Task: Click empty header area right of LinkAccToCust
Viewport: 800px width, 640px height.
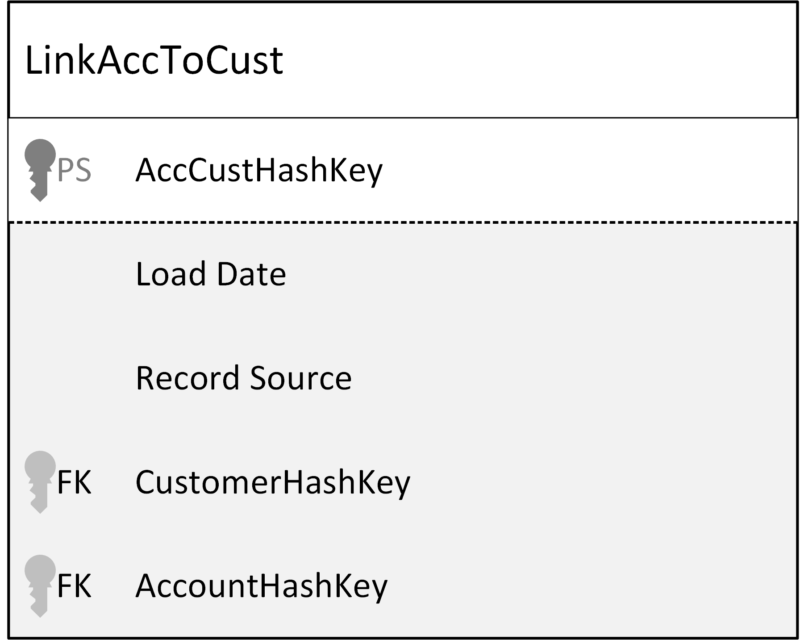Action: tap(541, 60)
